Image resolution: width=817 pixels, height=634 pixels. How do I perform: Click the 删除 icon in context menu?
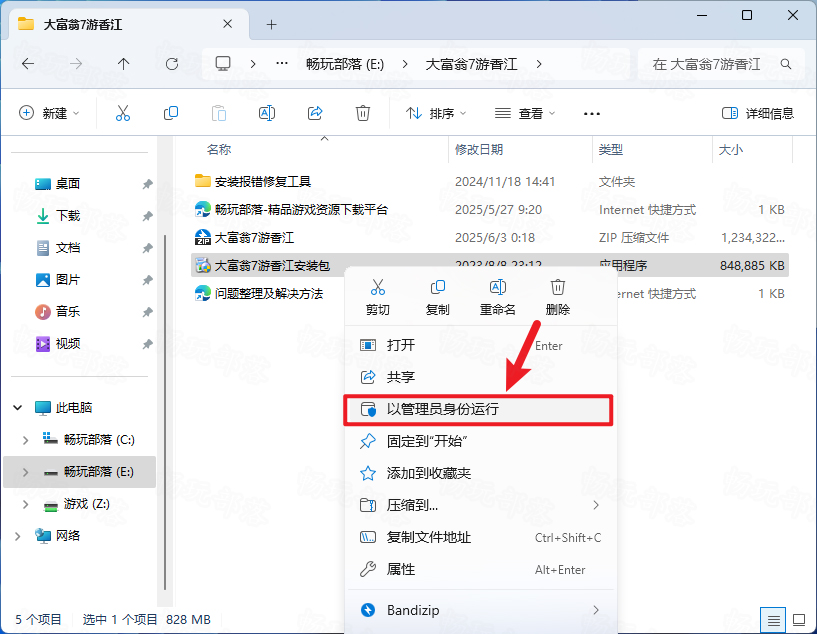click(558, 287)
